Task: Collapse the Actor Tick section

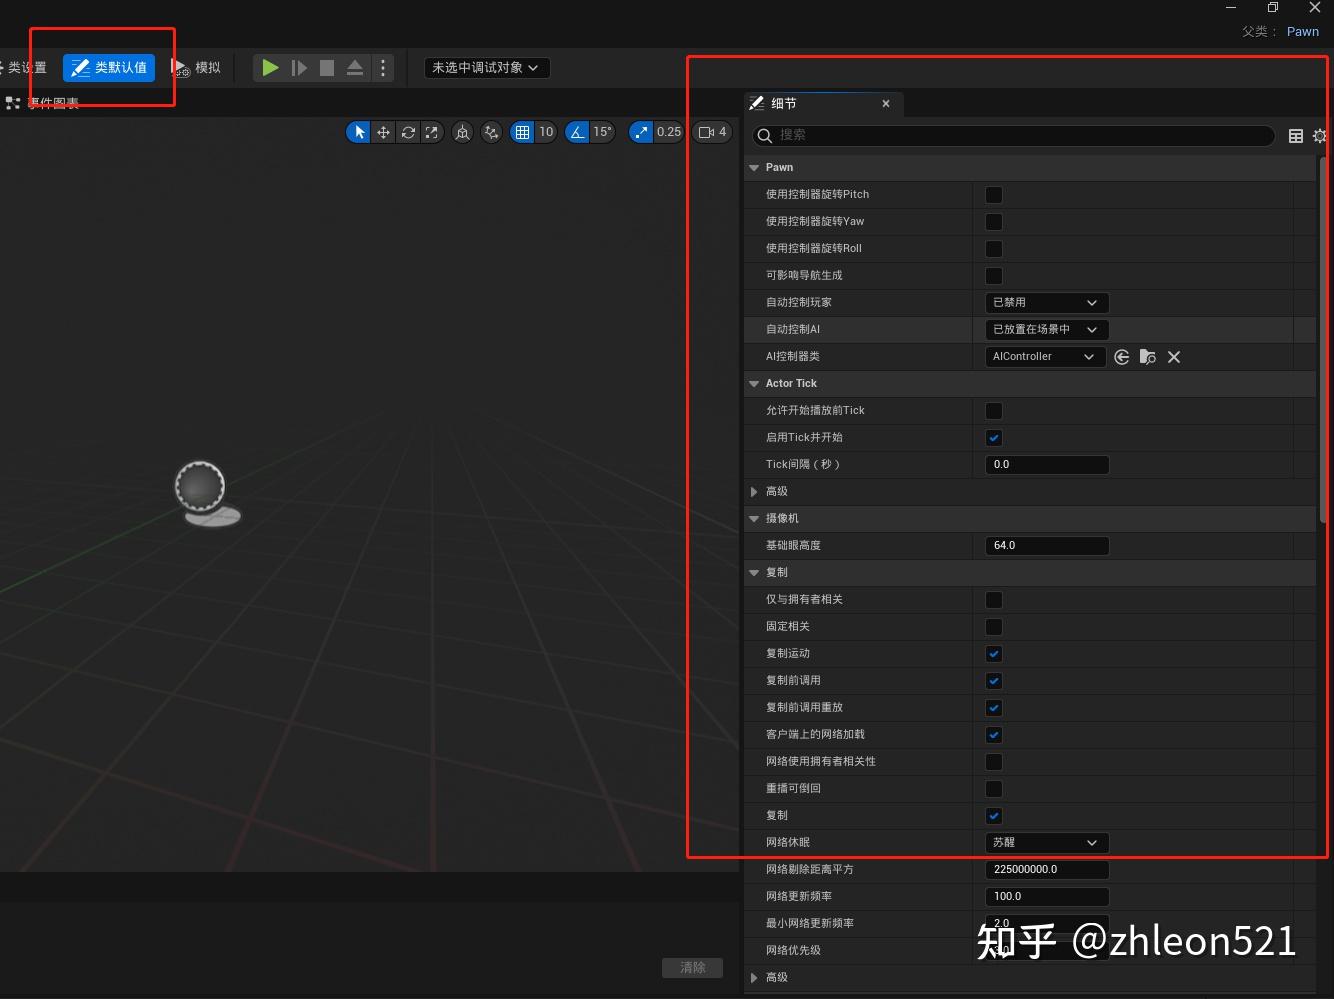Action: click(x=753, y=383)
